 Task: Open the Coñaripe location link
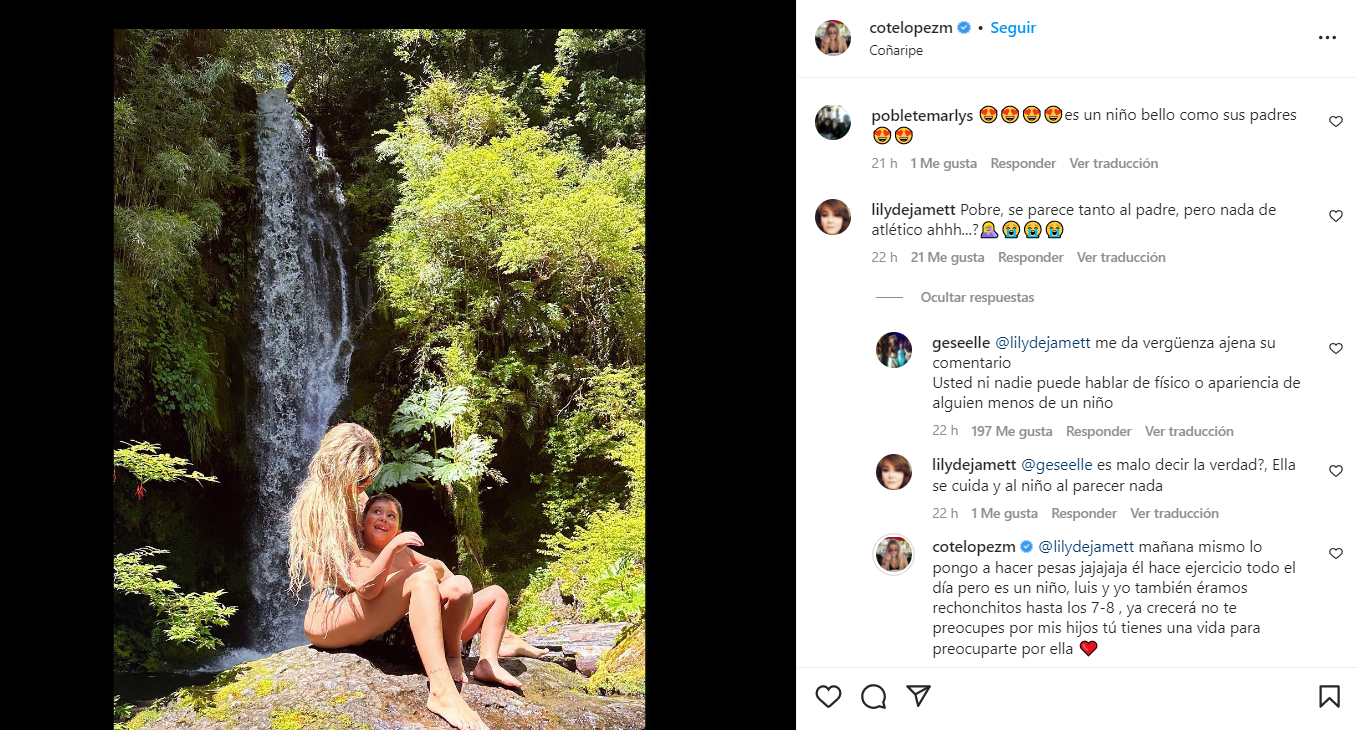(x=896, y=51)
